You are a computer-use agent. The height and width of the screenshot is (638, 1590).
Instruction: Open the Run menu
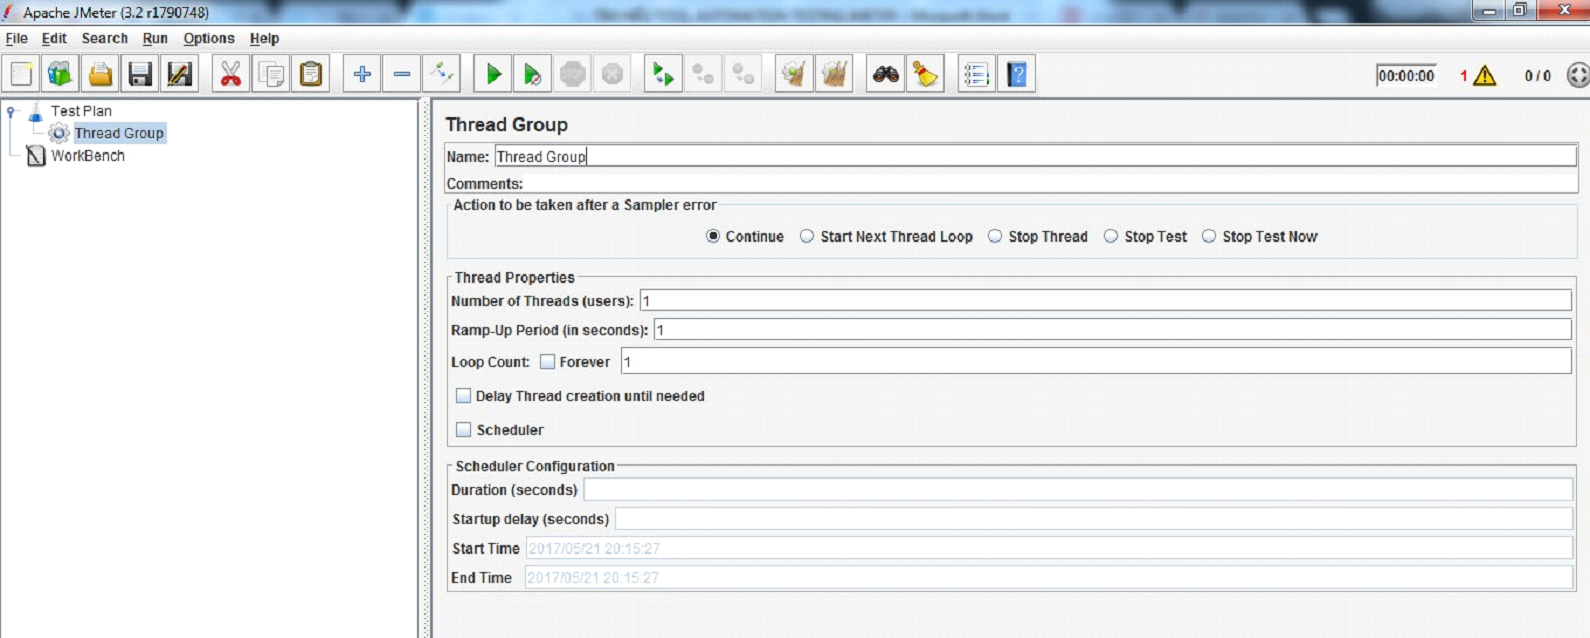click(155, 38)
